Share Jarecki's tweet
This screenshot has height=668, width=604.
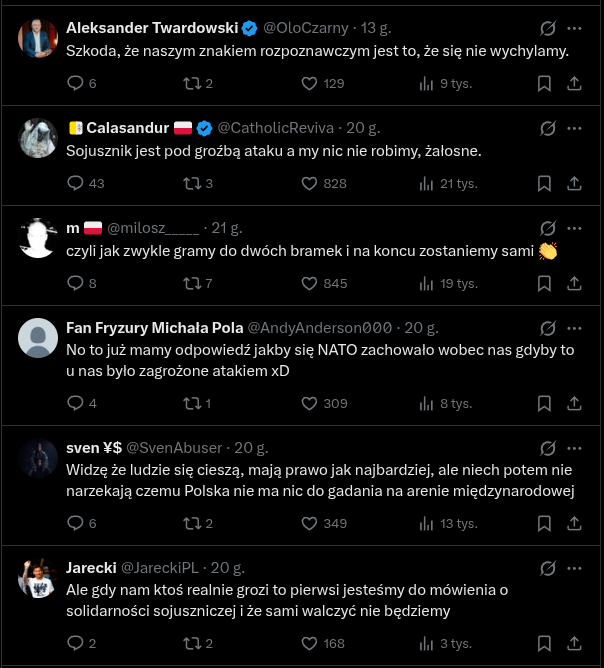574,644
